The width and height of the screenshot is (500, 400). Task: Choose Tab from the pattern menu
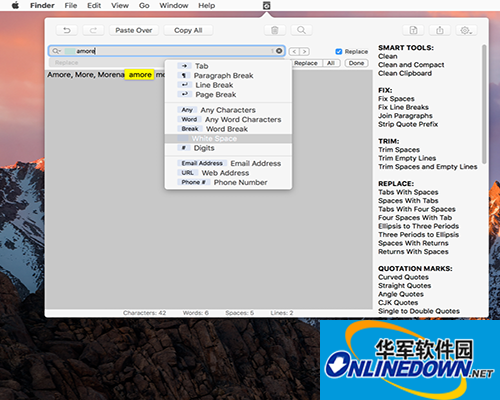point(228,66)
